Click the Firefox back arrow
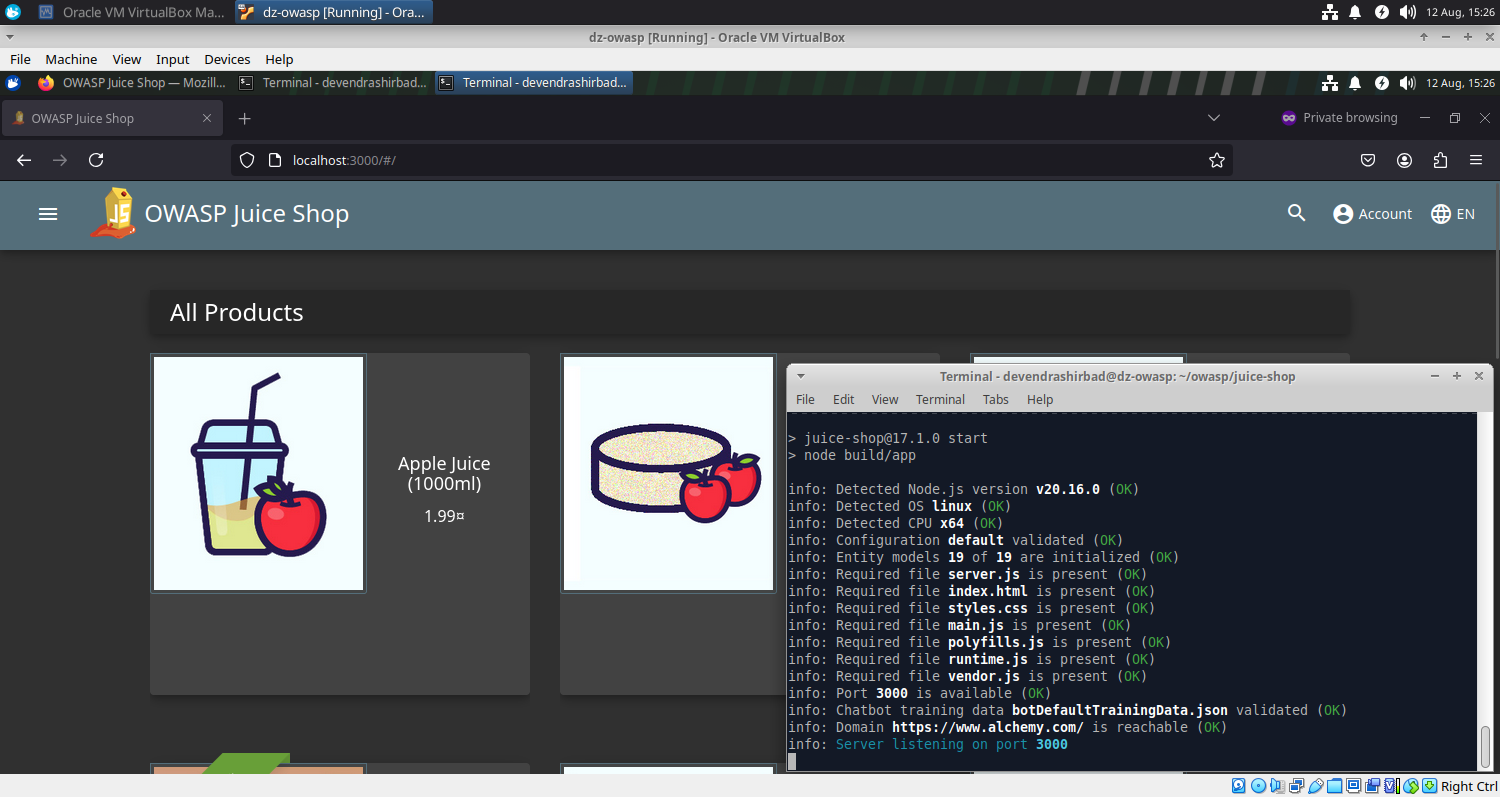Screen dimensions: 1500x797 point(24,160)
